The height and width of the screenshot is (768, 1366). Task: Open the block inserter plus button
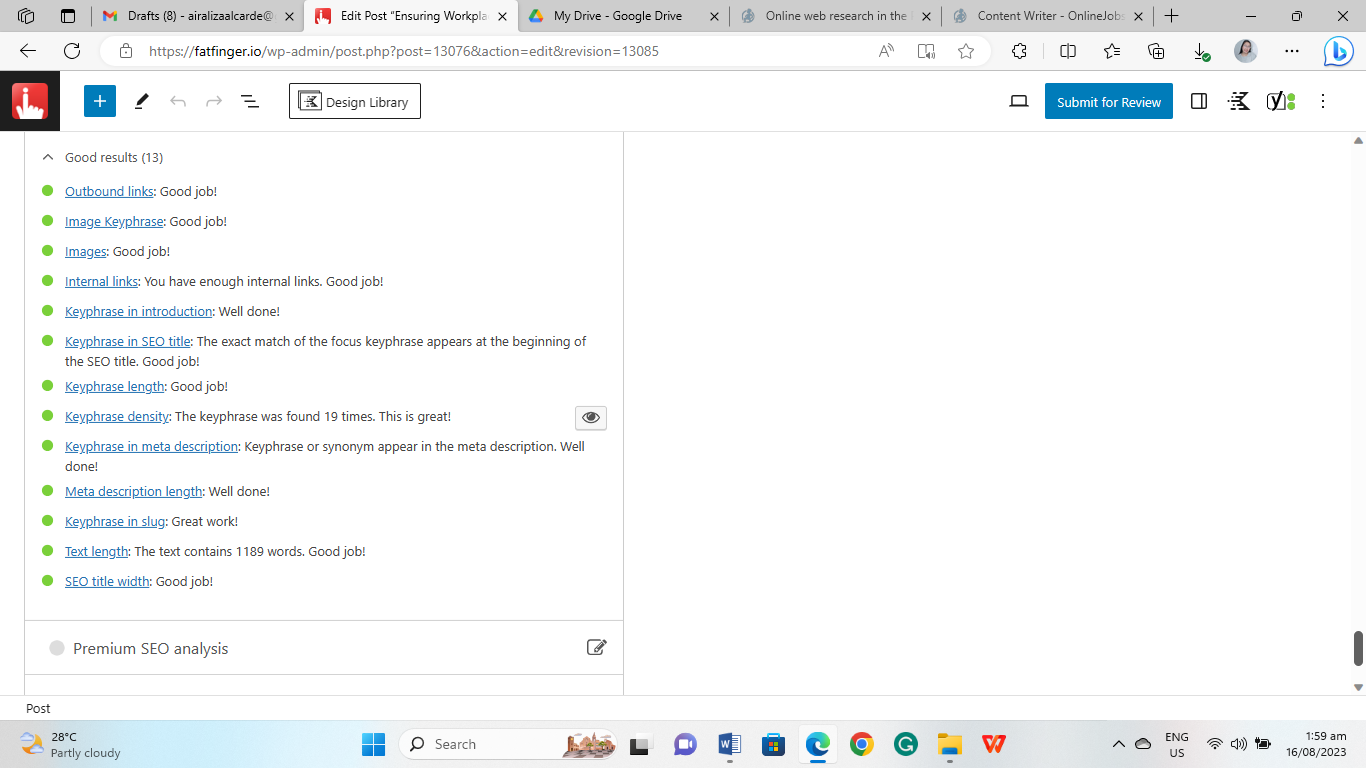[x=100, y=101]
